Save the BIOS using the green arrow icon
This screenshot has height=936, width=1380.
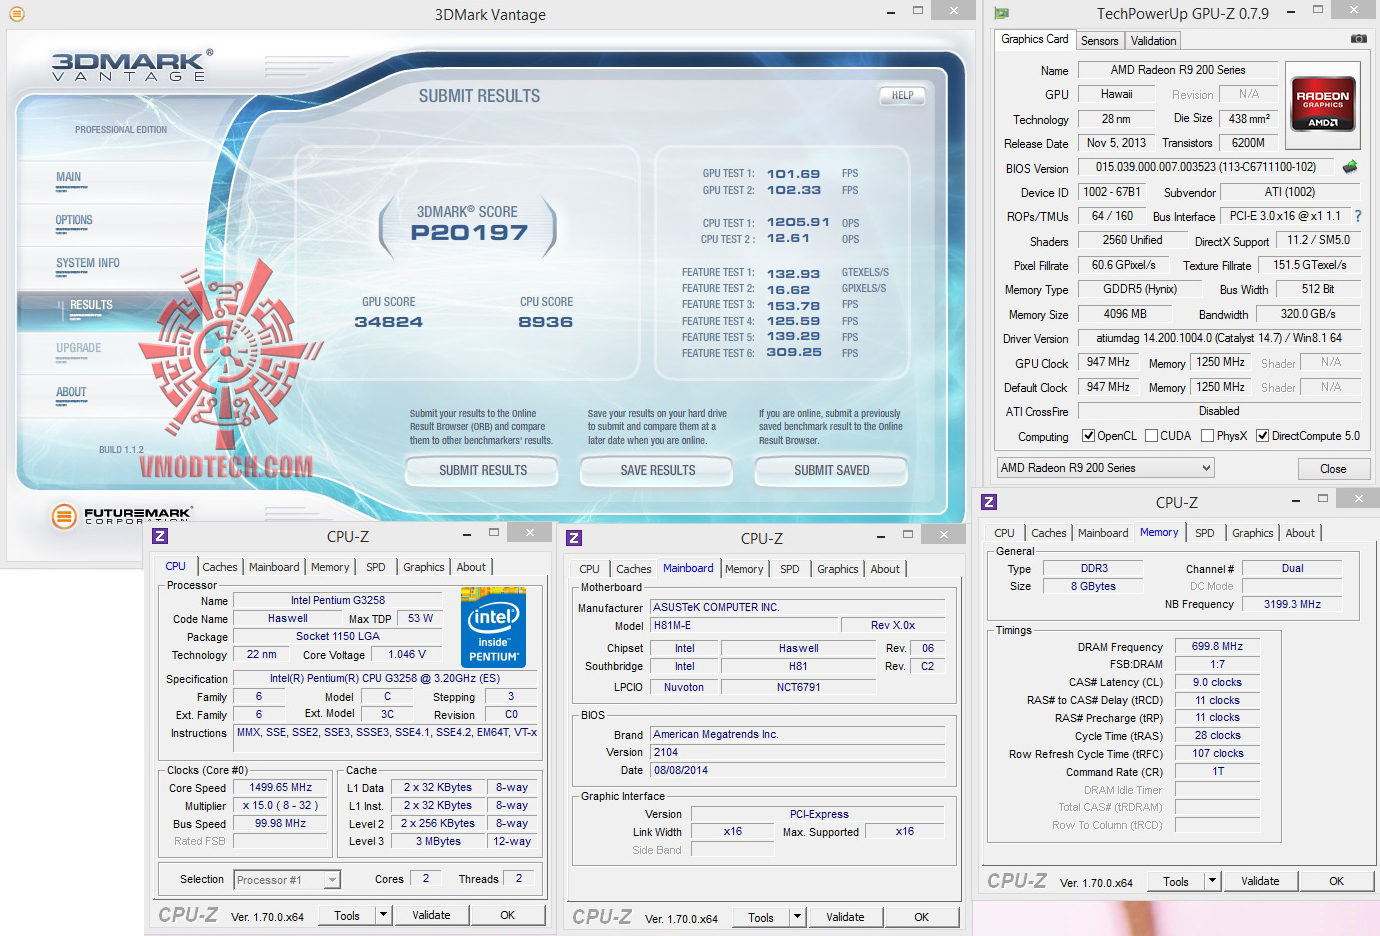[x=1350, y=167]
